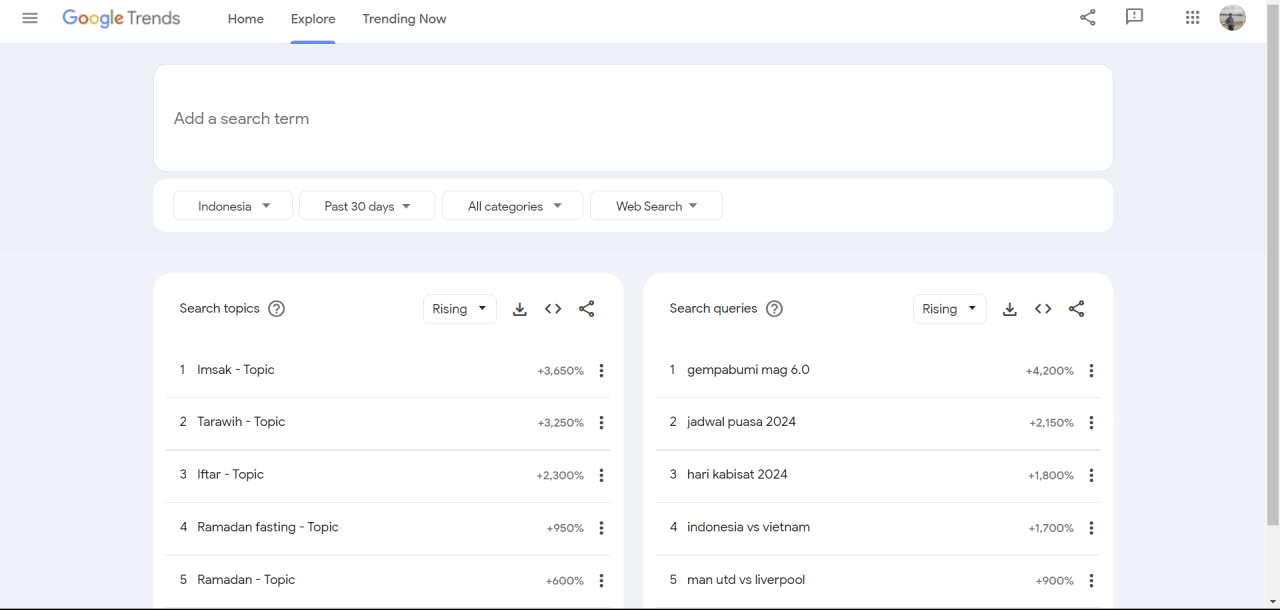The height and width of the screenshot is (610, 1280).
Task: Open more options for Imsak topic
Action: [601, 371]
